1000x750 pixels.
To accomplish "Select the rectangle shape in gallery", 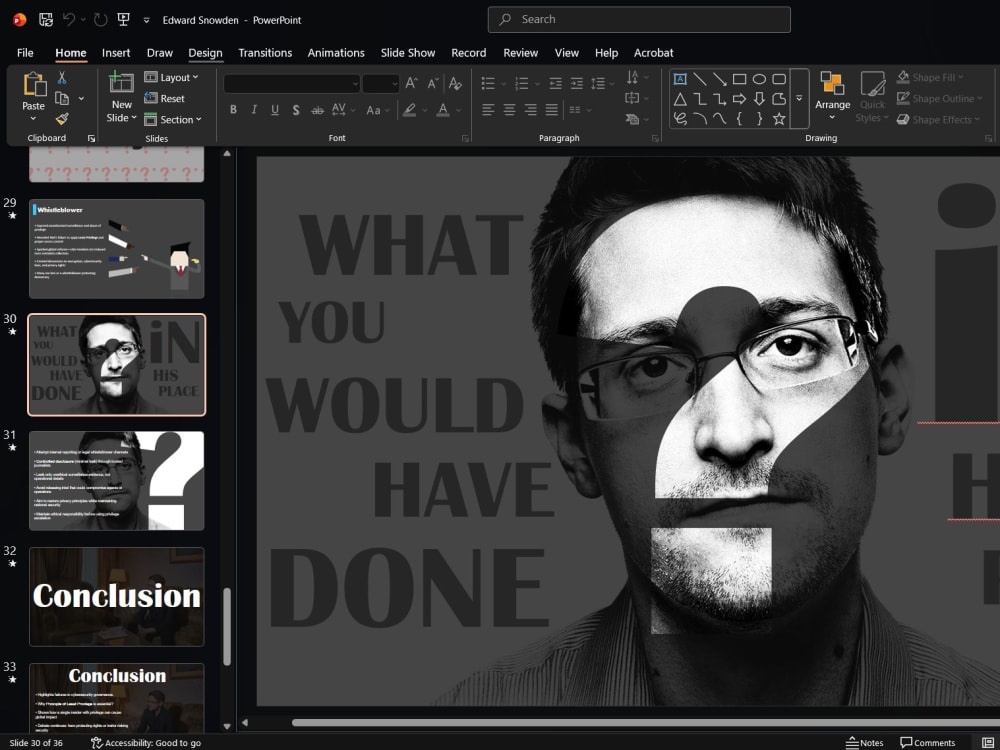I will pyautogui.click(x=739, y=79).
